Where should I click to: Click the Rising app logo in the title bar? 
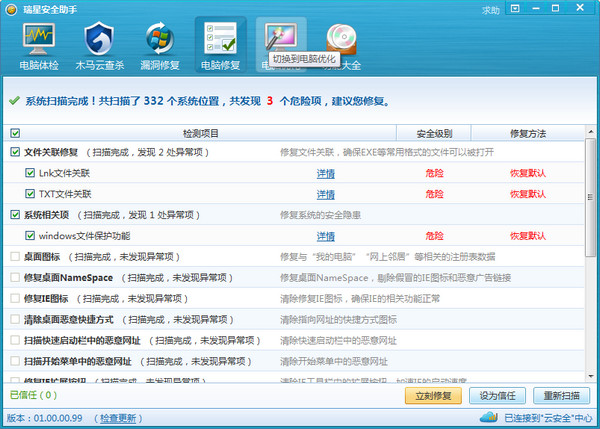point(10,9)
